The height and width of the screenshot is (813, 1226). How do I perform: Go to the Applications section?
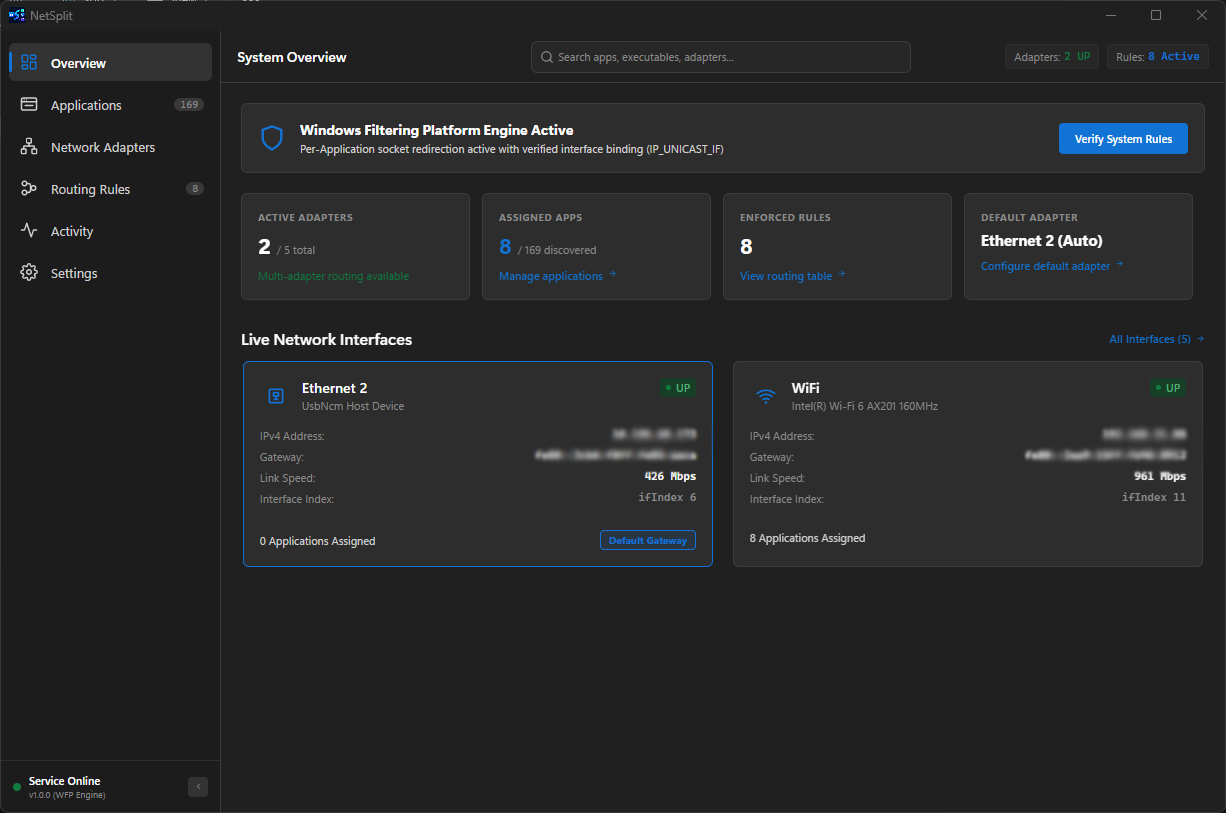coord(110,105)
